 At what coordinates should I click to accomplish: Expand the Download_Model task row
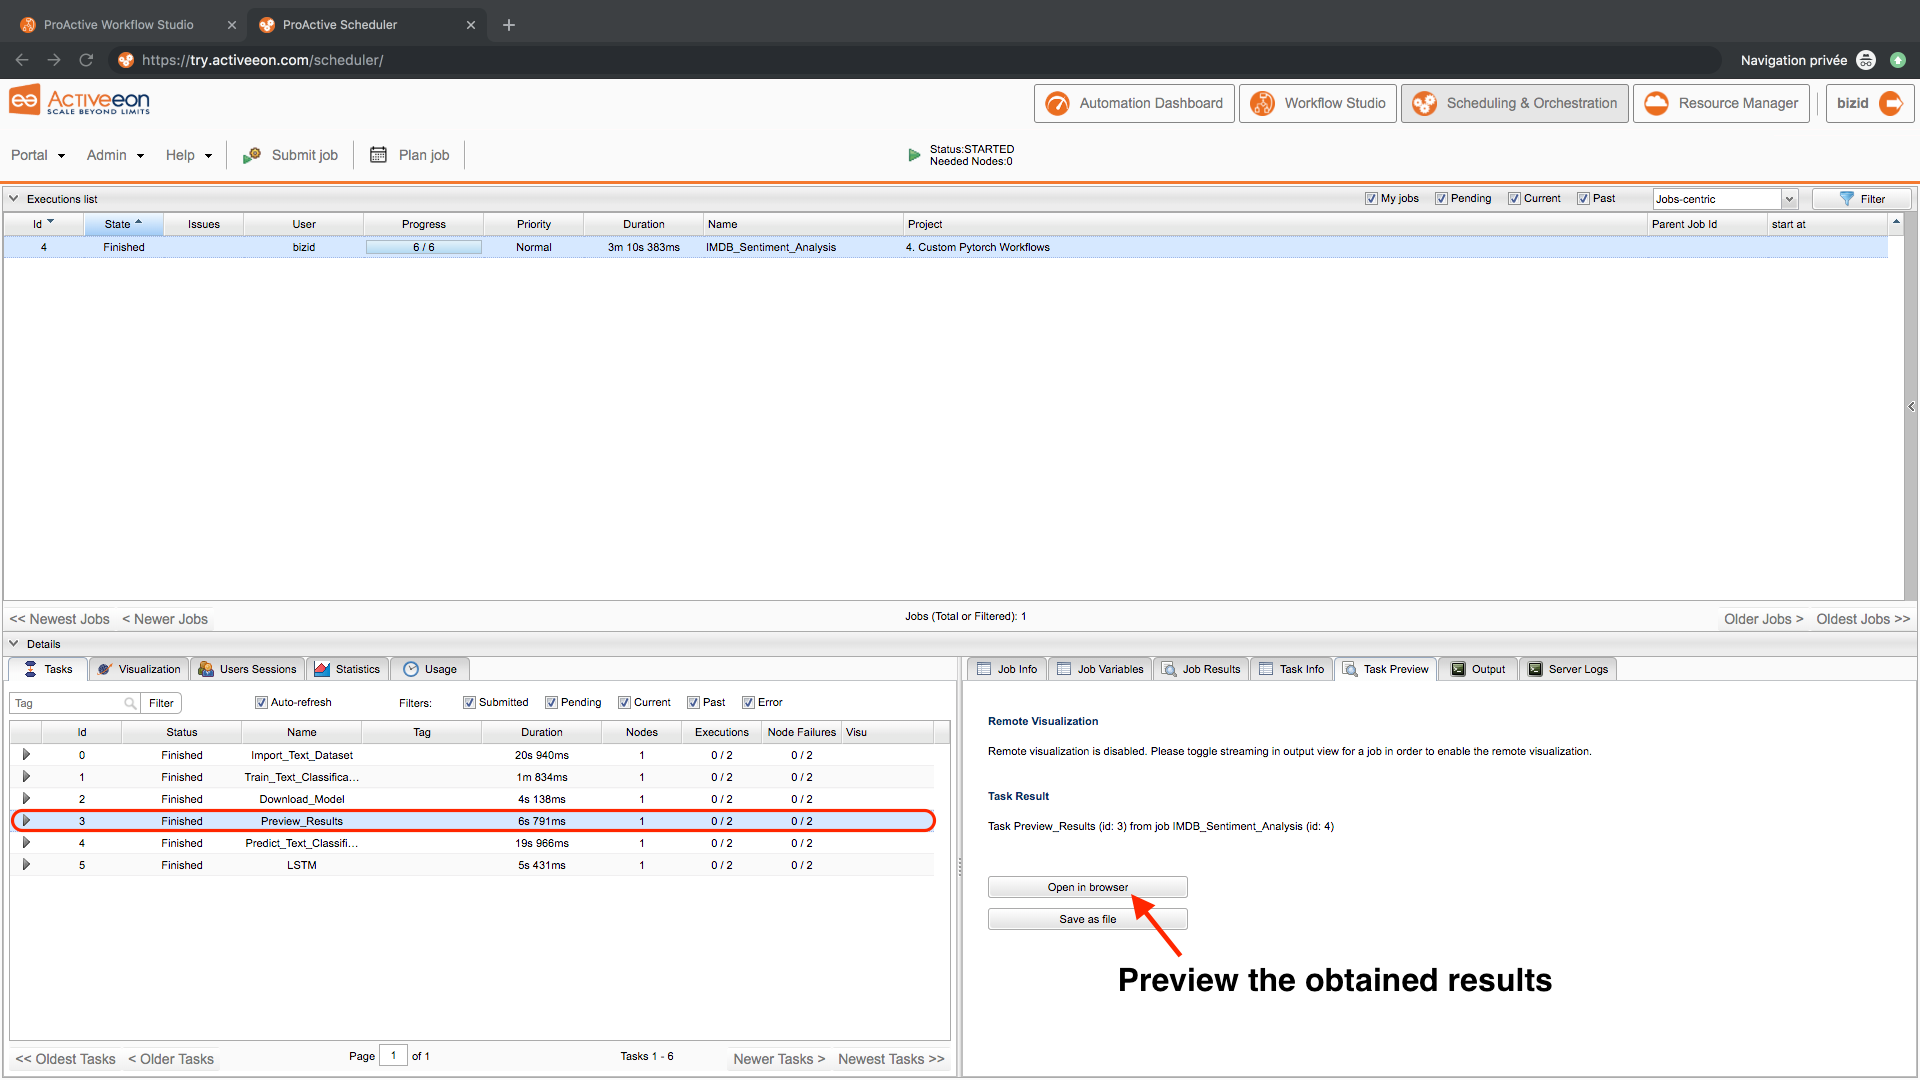[x=26, y=799]
